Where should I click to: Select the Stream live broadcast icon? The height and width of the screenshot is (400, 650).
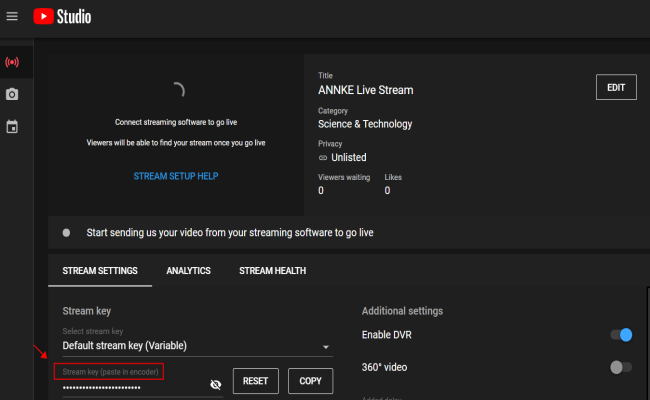click(x=12, y=62)
